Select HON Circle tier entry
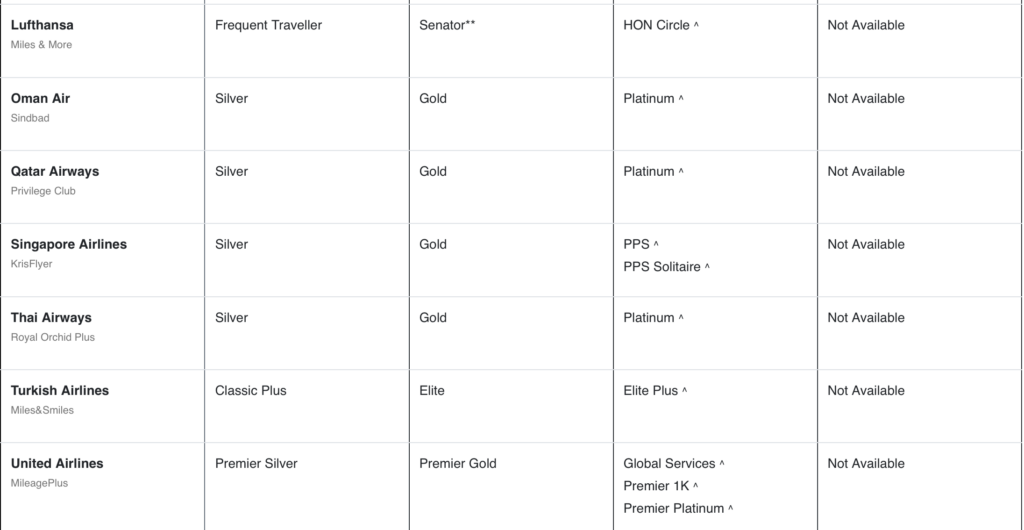 (x=656, y=25)
